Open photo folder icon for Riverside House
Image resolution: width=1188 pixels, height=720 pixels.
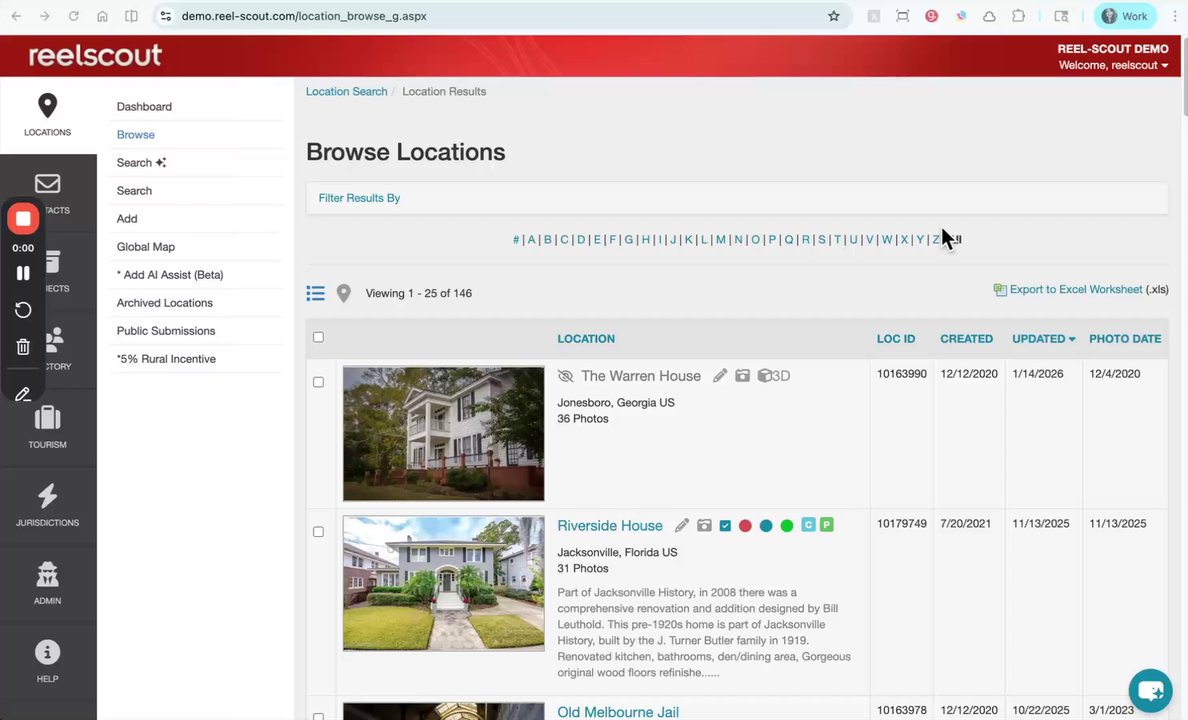click(705, 525)
